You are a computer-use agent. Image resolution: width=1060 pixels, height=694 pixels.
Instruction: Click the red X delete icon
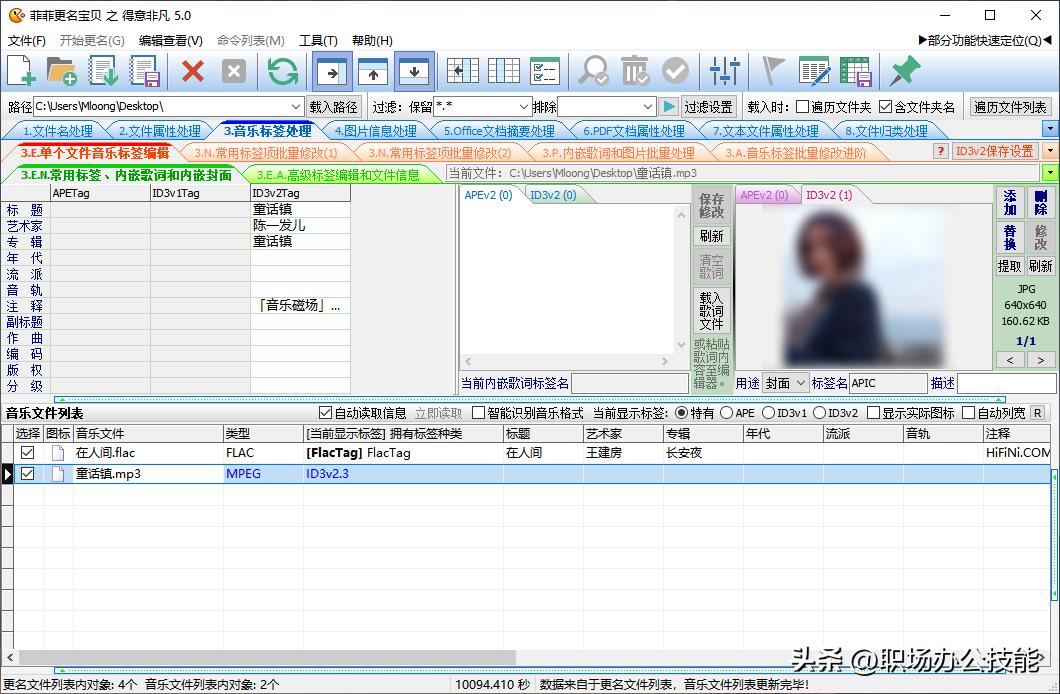(x=193, y=71)
